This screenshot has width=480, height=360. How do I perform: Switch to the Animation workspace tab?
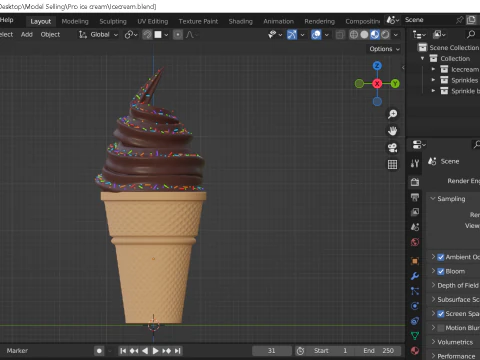[278, 21]
